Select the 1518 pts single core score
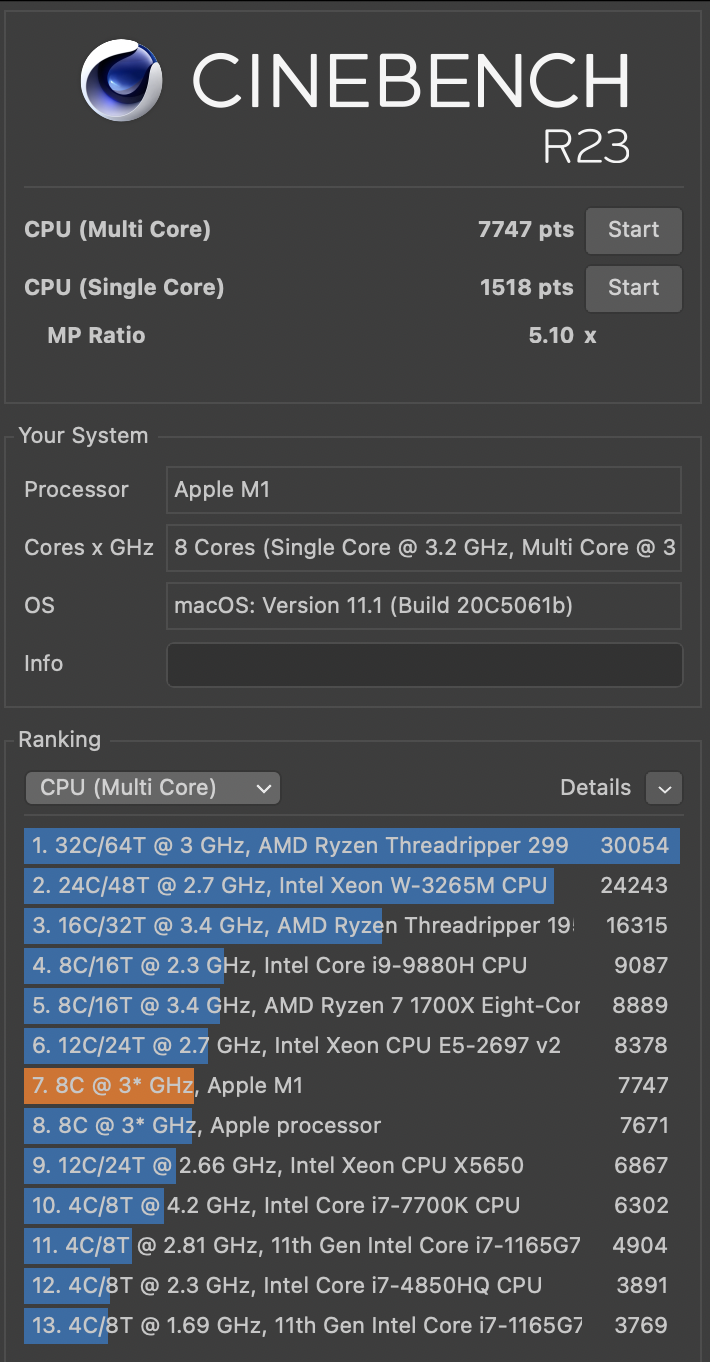Viewport: 710px width, 1362px height. 526,288
